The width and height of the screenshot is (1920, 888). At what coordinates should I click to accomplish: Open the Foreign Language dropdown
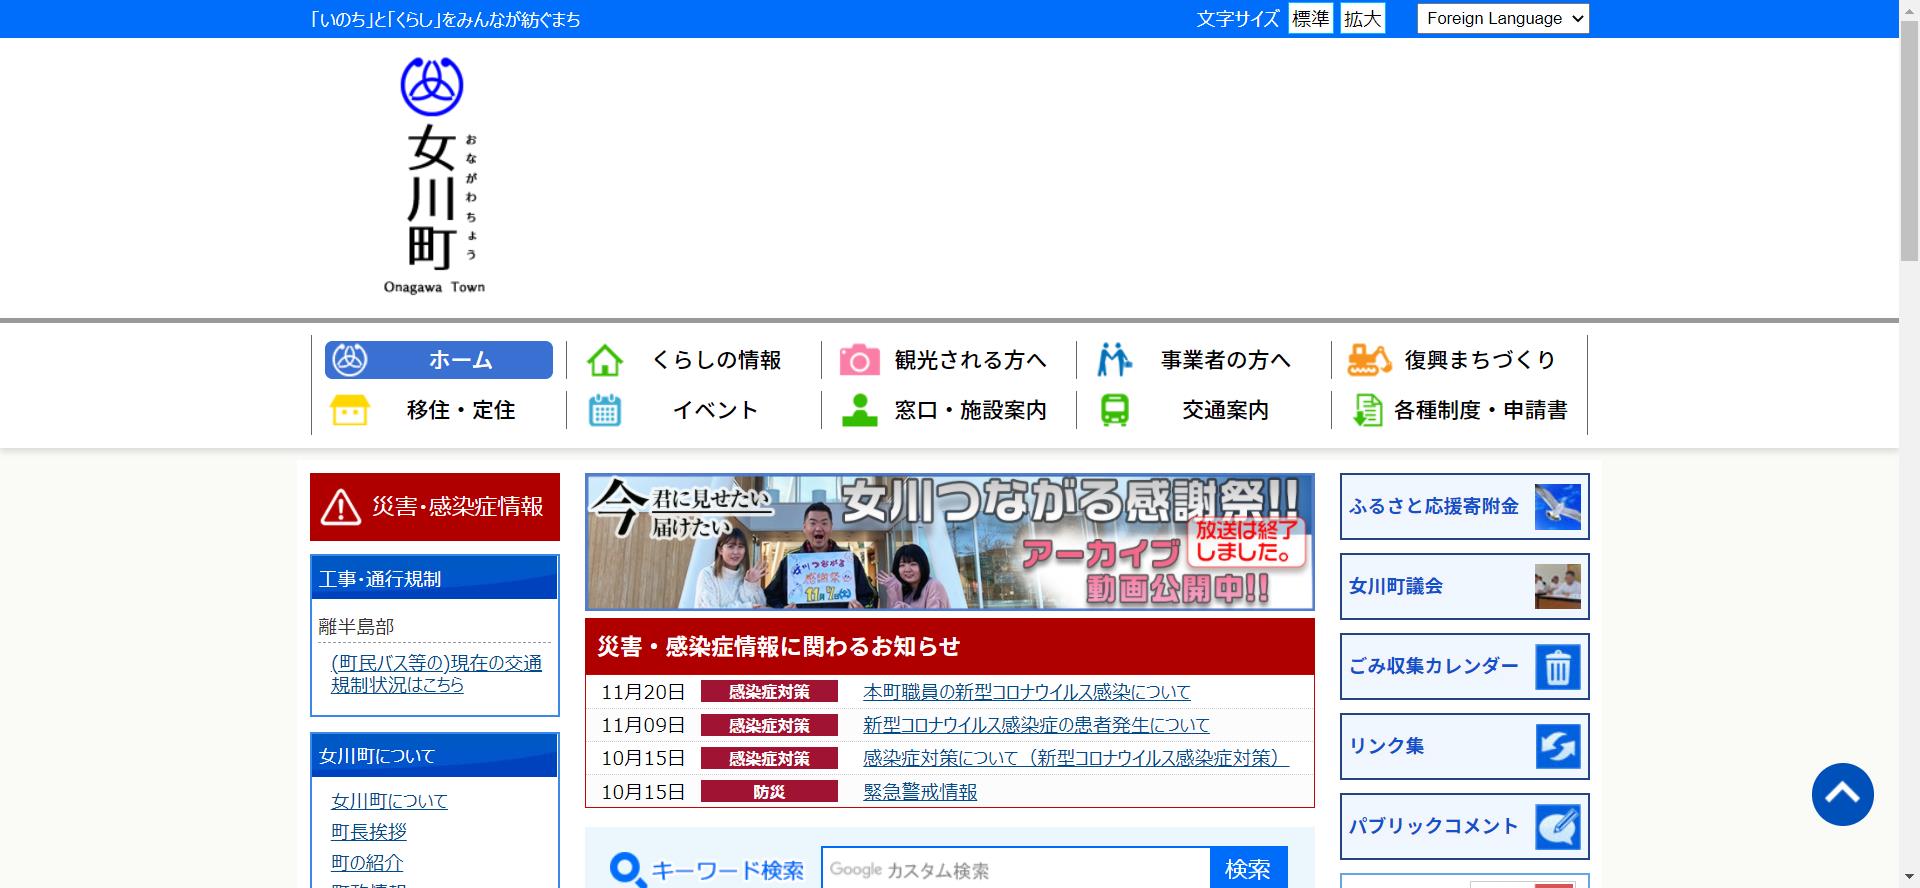(1503, 19)
